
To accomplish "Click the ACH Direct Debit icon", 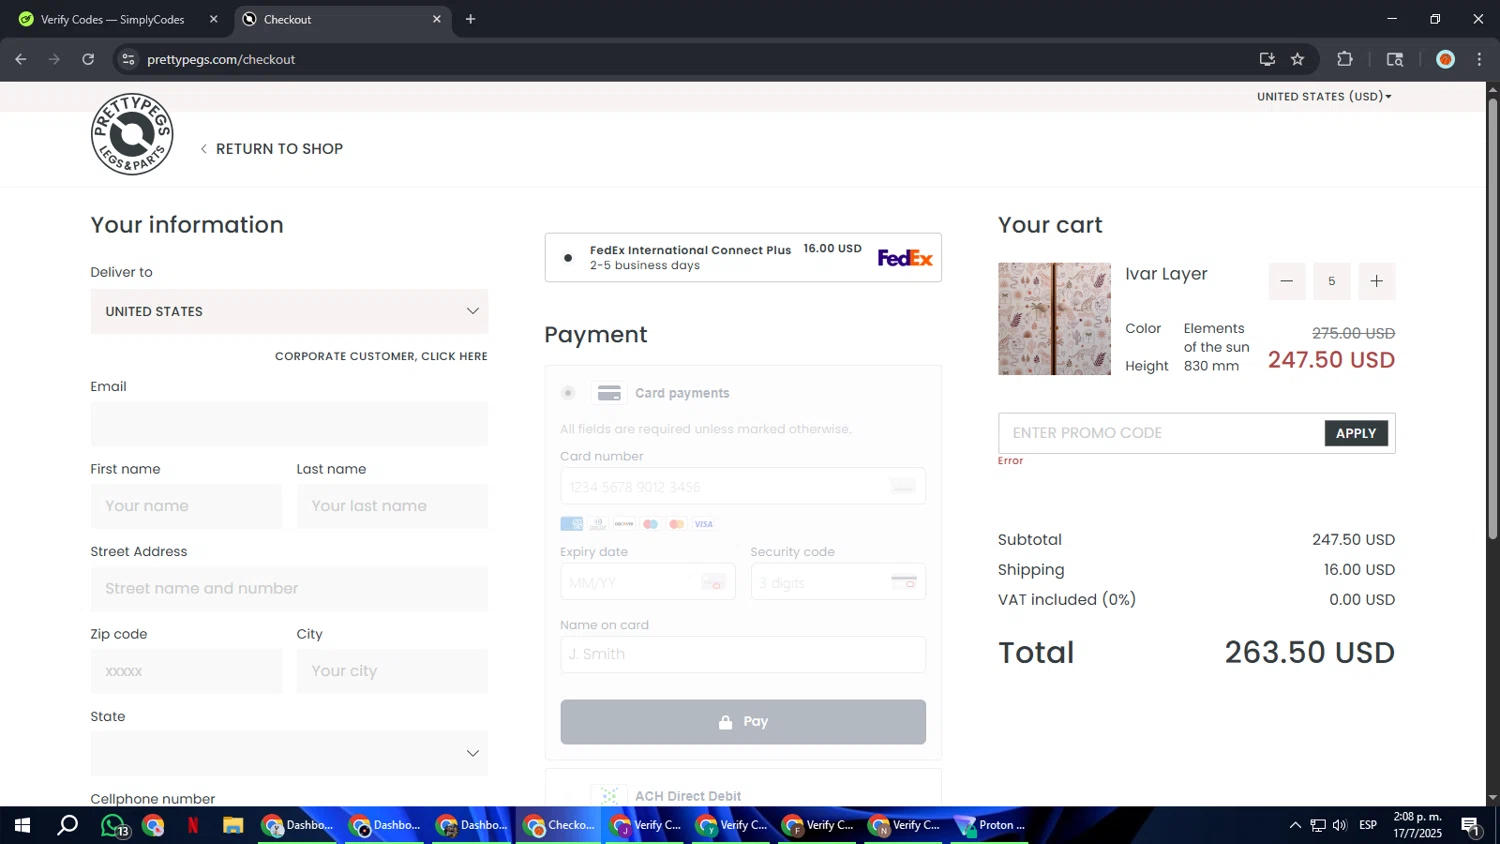I will [609, 796].
